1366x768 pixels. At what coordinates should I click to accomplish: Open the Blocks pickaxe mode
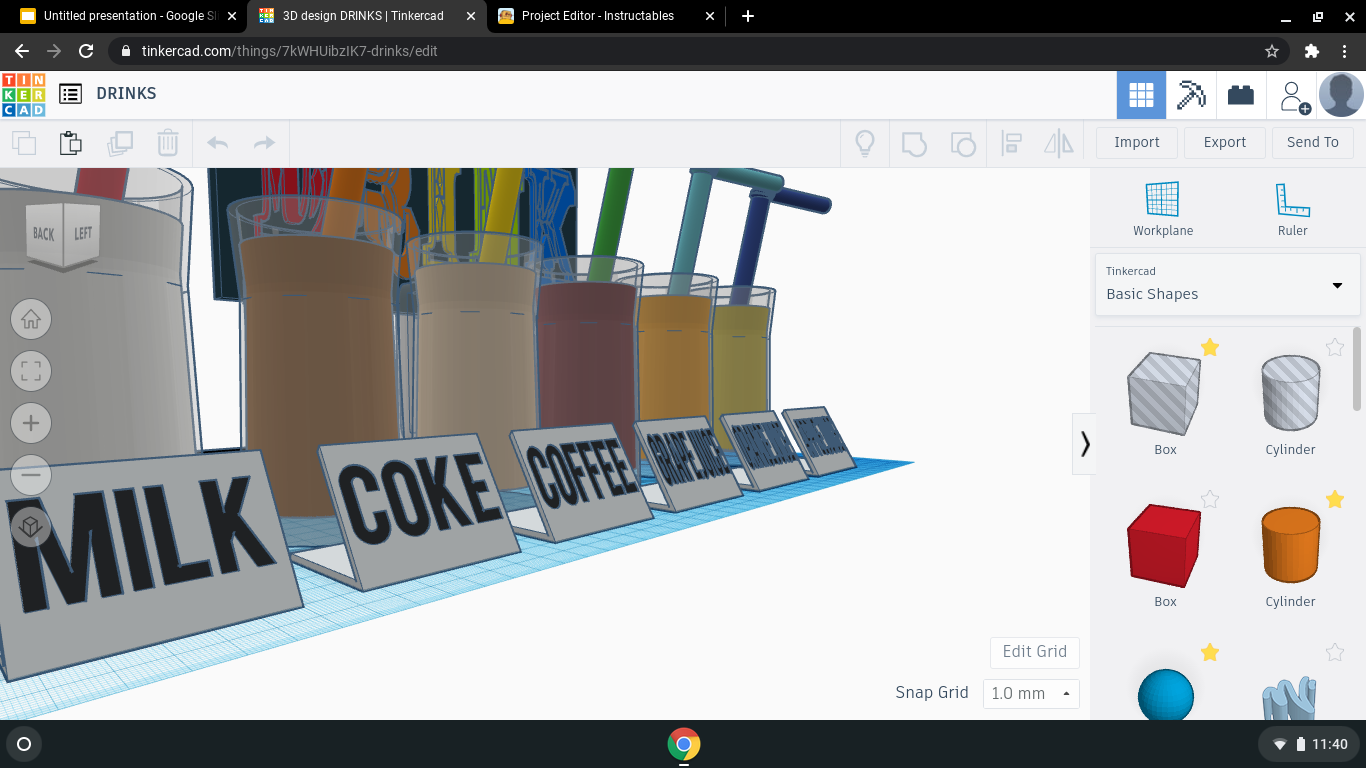point(1191,95)
